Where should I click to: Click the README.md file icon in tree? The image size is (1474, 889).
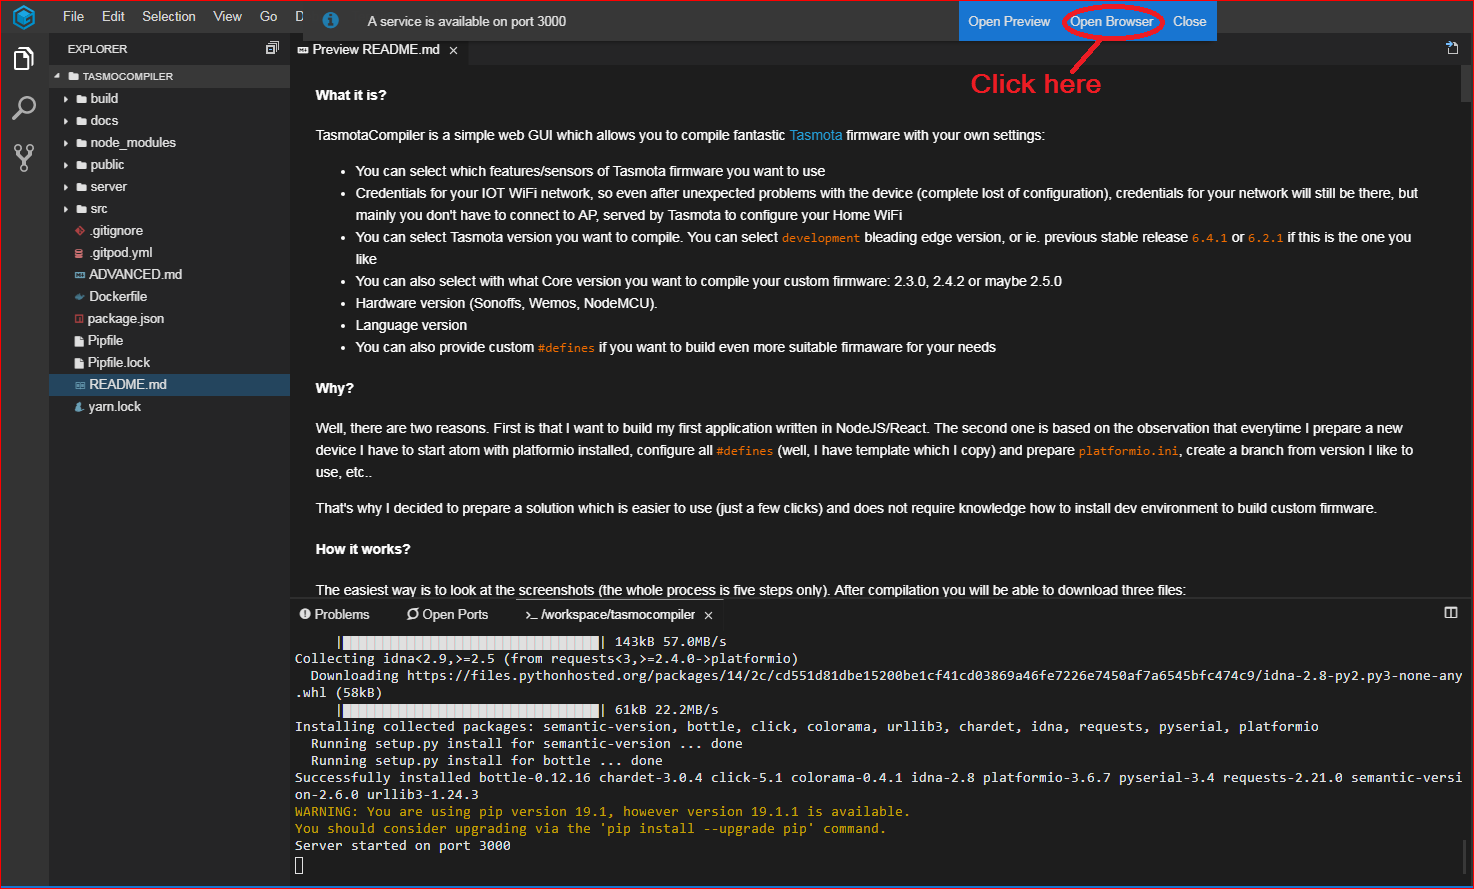pos(80,385)
